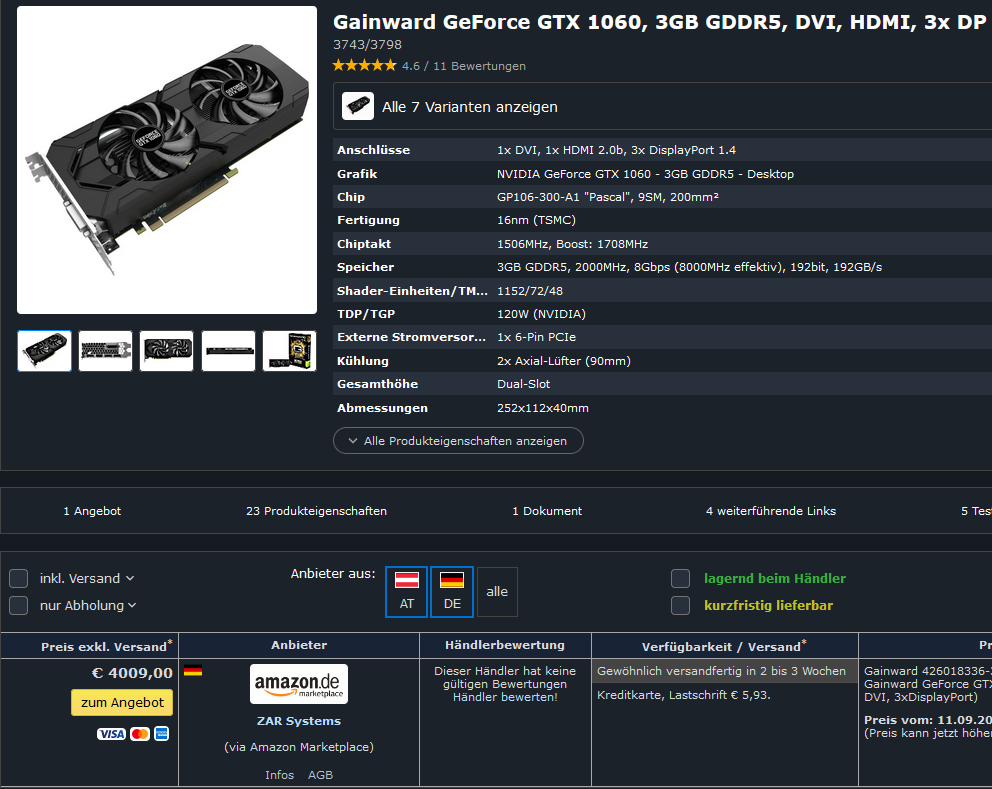Click the German flag DE vendor filter
This screenshot has height=789, width=992.
[452, 592]
